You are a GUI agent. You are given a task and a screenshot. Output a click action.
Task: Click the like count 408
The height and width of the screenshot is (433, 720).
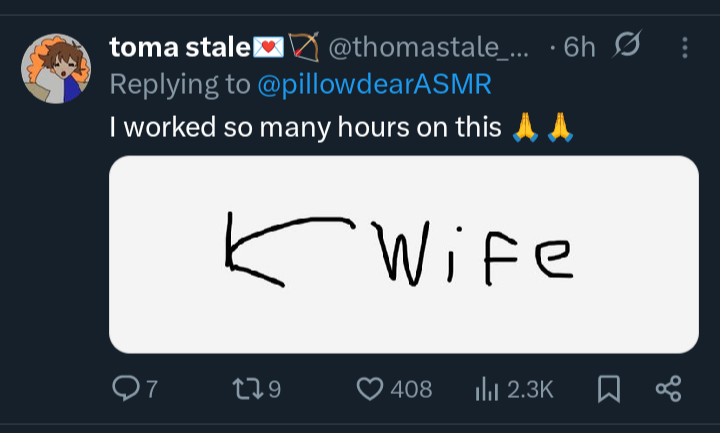411,389
